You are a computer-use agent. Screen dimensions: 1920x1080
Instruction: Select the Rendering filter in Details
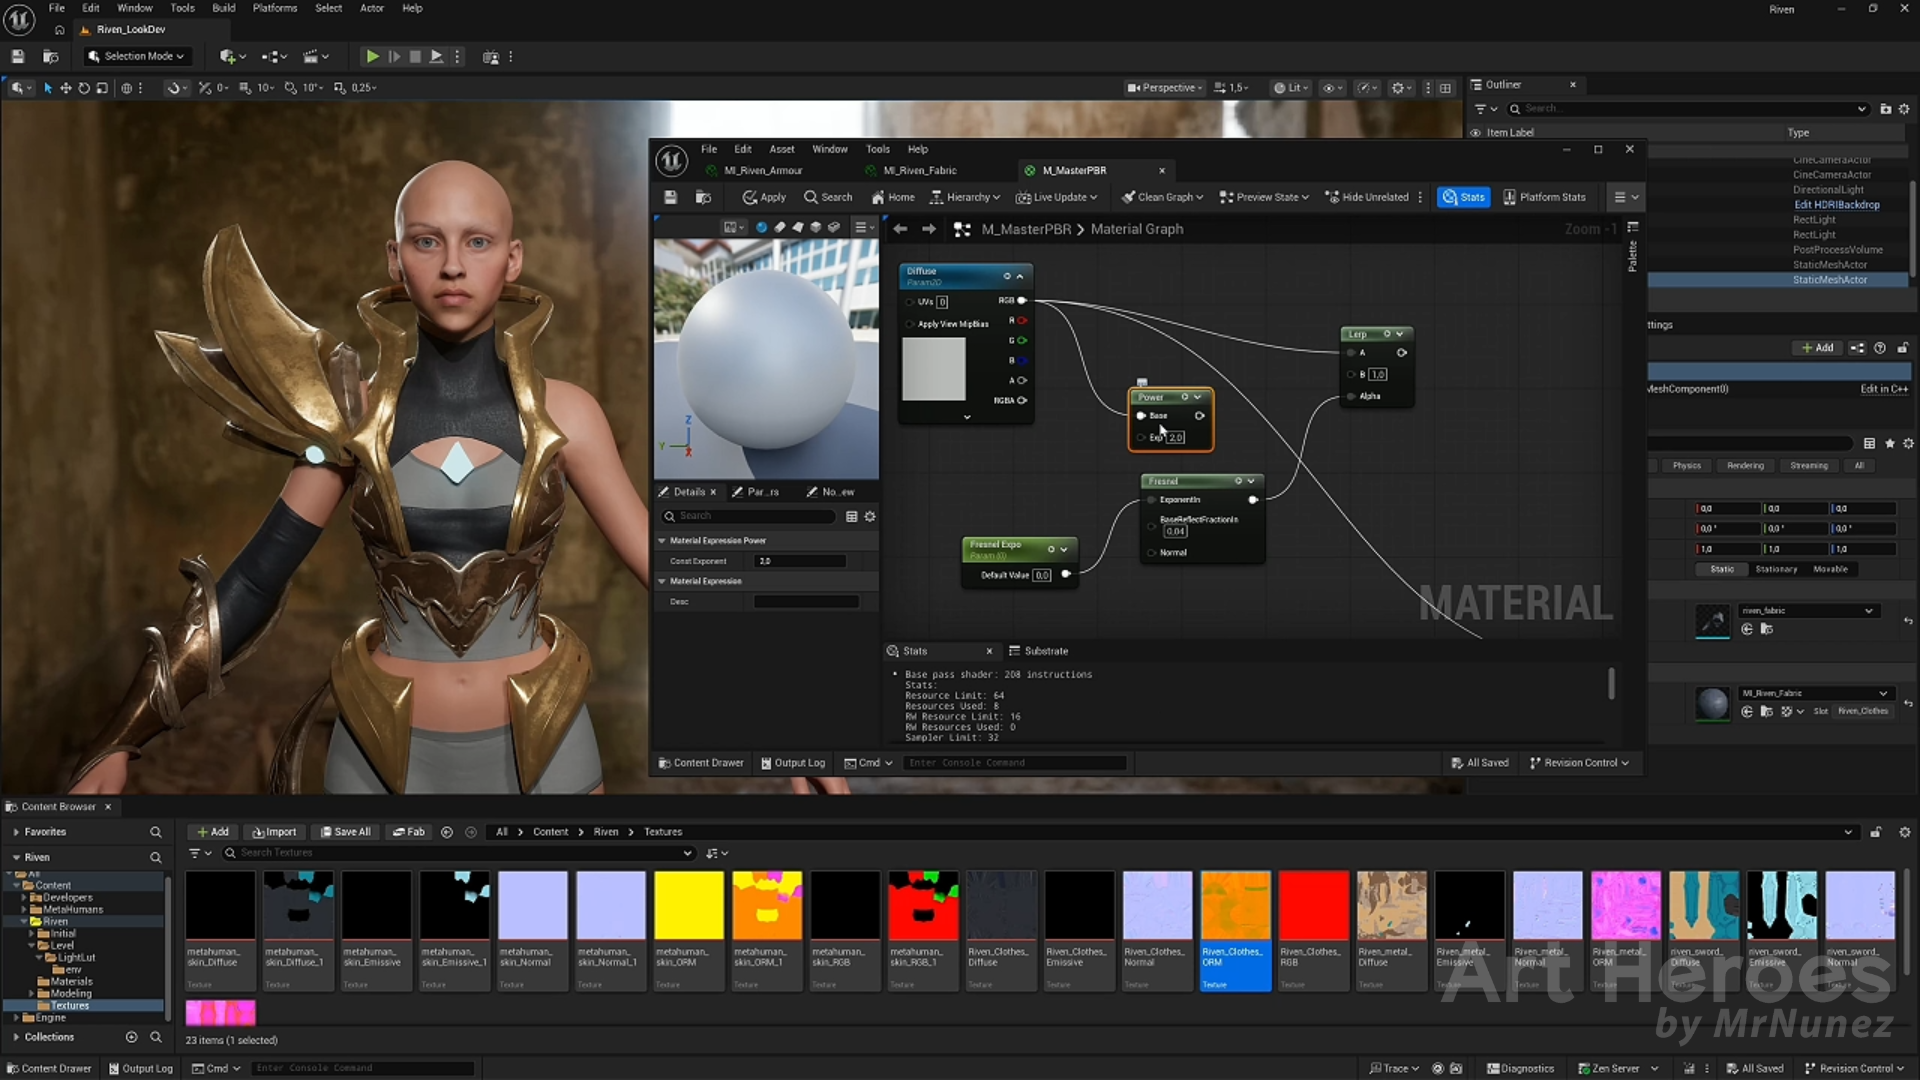pos(1745,466)
